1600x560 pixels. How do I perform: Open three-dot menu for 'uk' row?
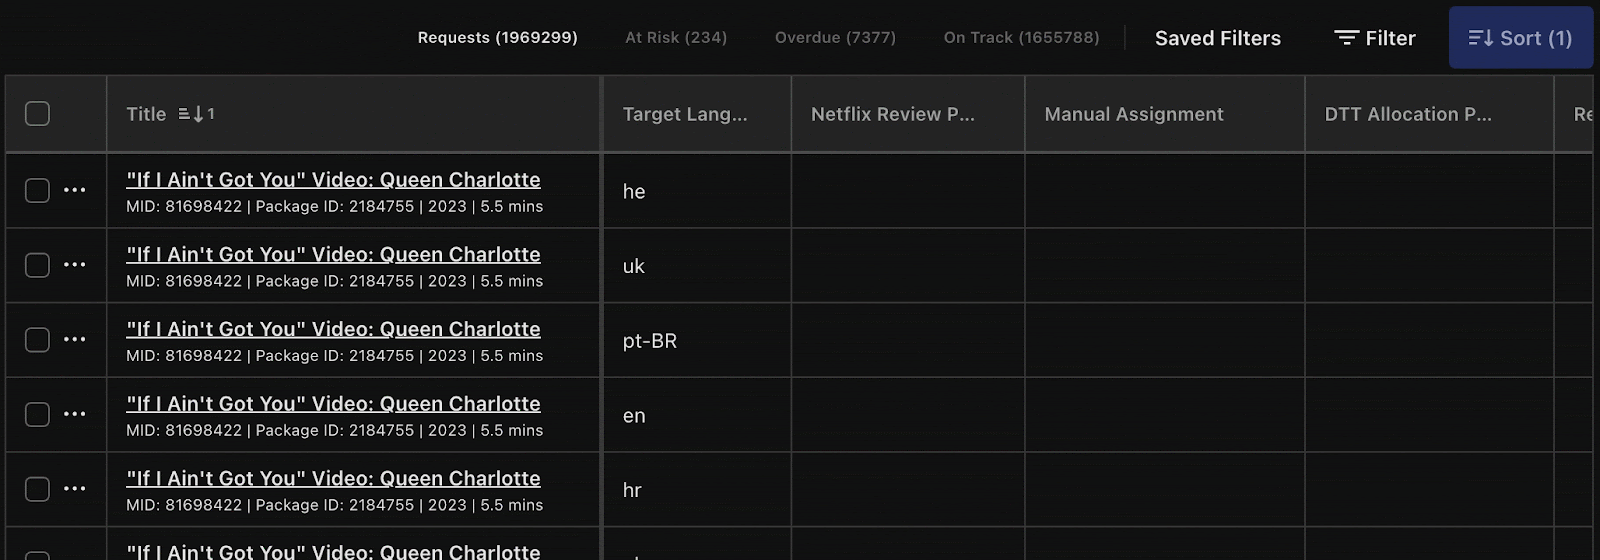pyautogui.click(x=75, y=265)
